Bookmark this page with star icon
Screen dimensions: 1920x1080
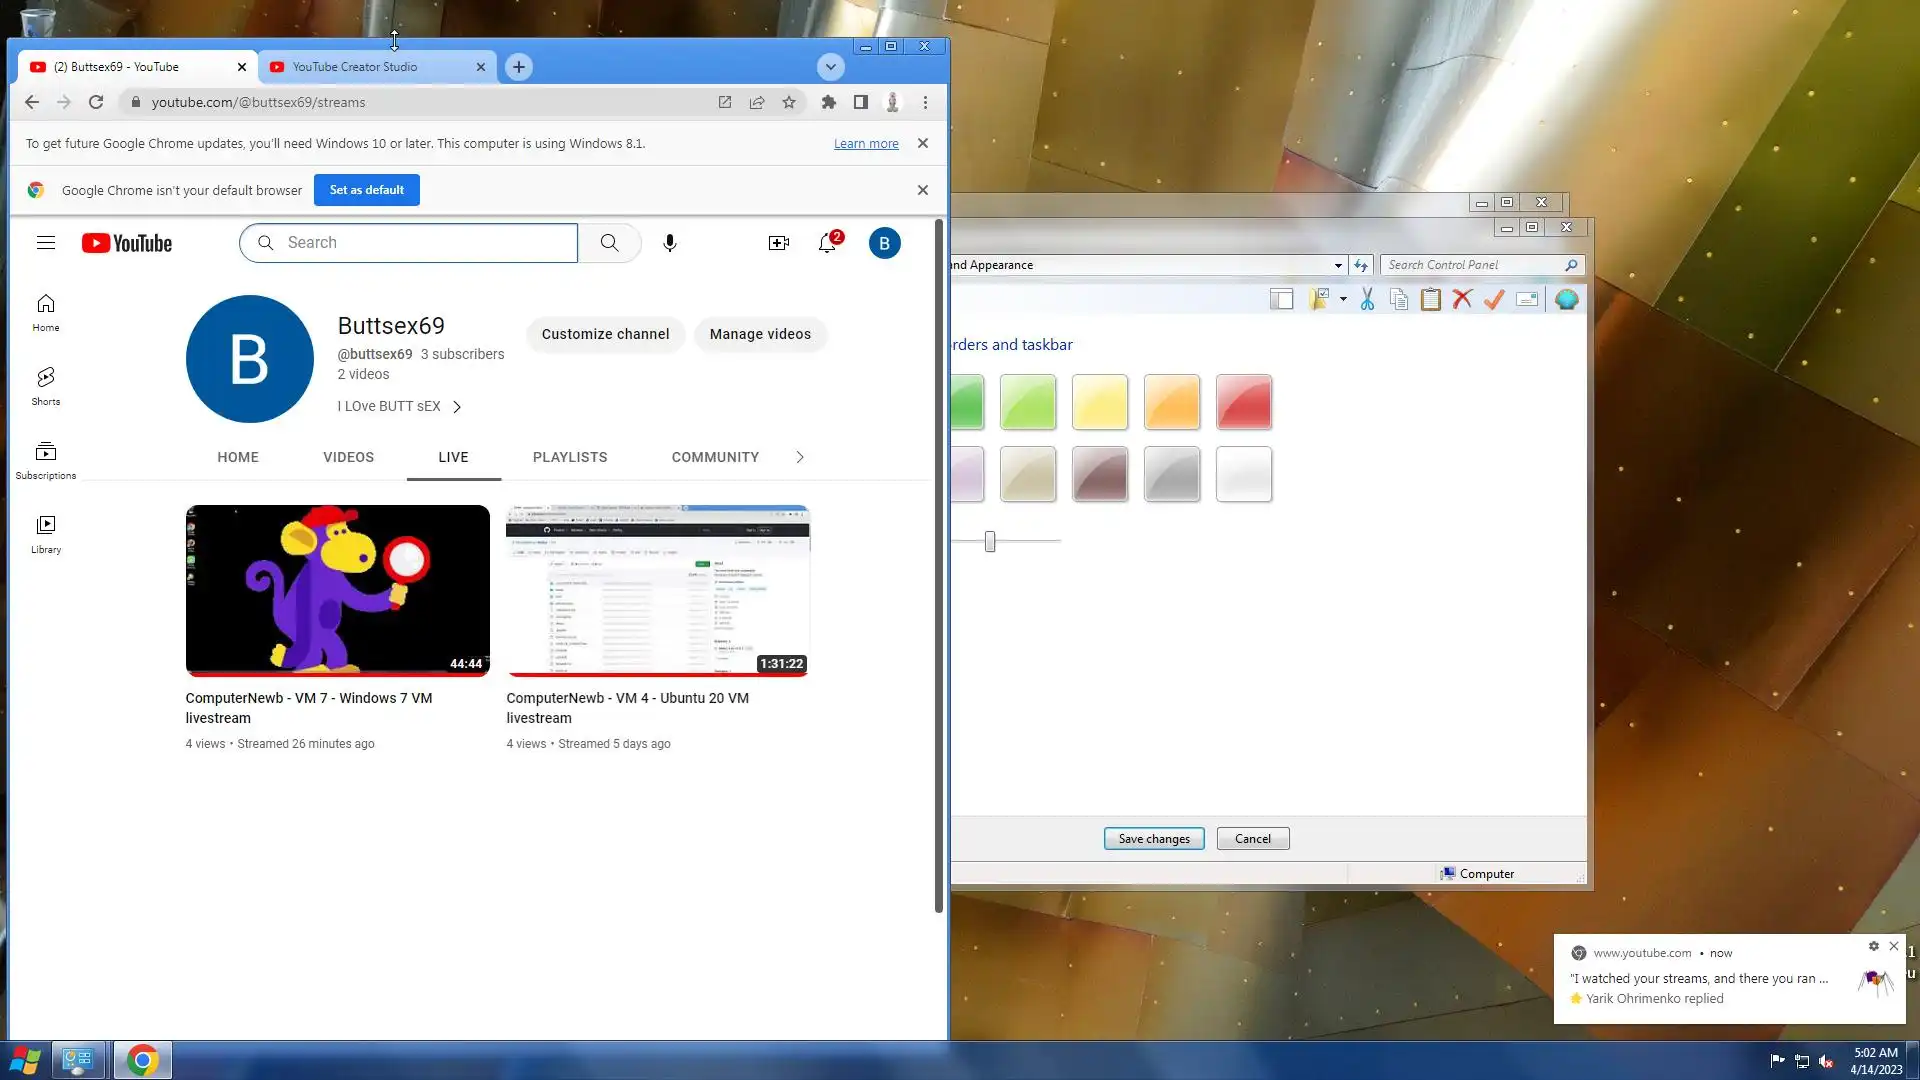tap(789, 102)
